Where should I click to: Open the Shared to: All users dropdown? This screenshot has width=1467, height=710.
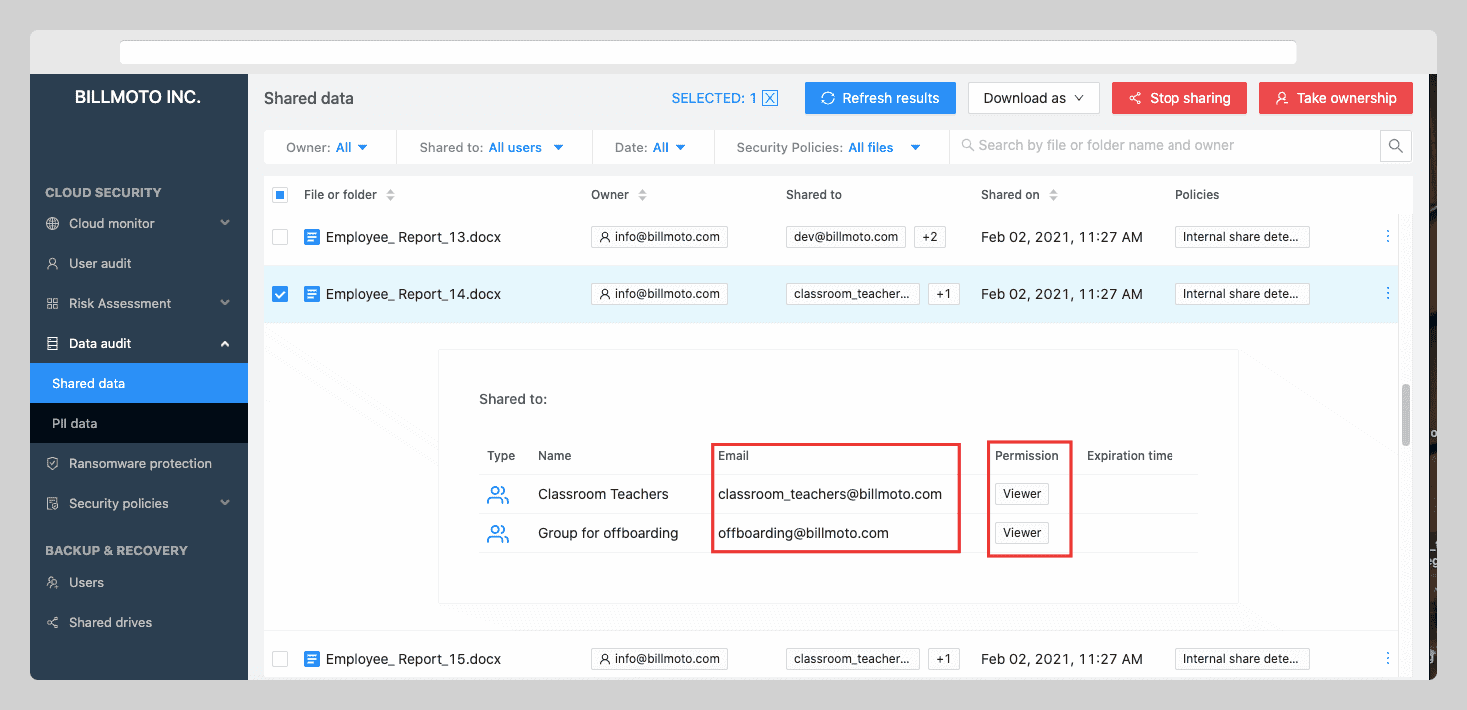click(x=494, y=146)
